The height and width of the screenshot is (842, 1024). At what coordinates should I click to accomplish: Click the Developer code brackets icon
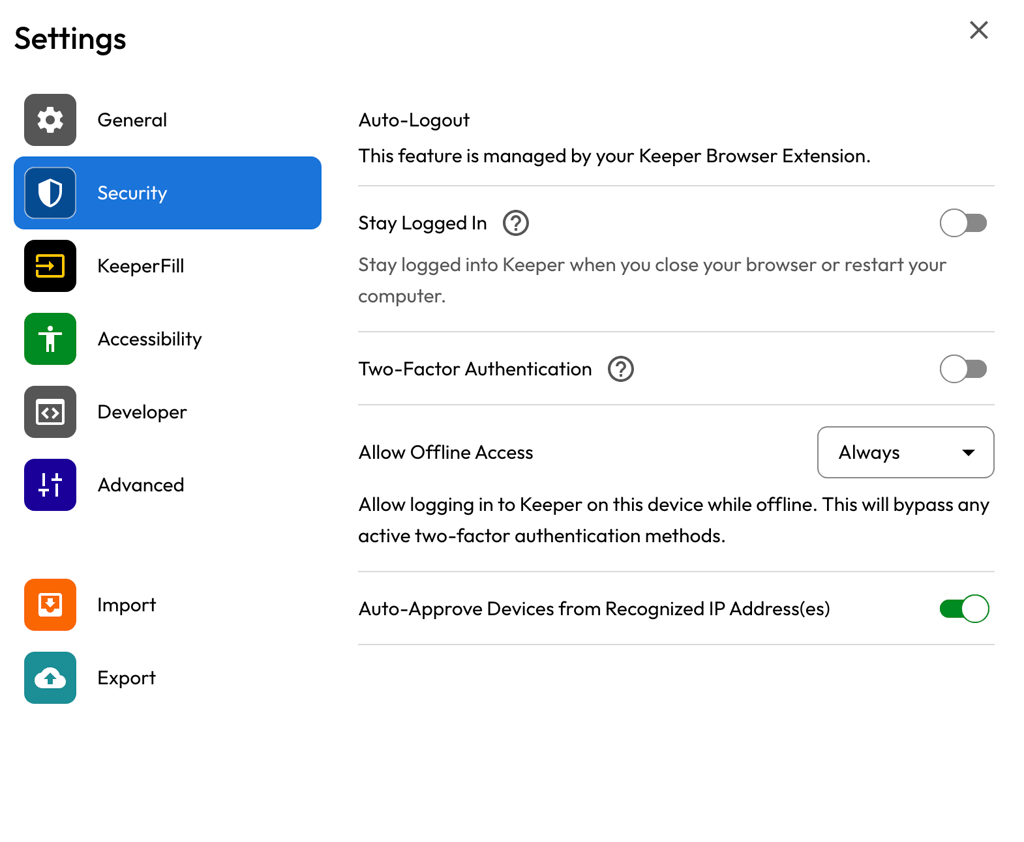coord(50,412)
